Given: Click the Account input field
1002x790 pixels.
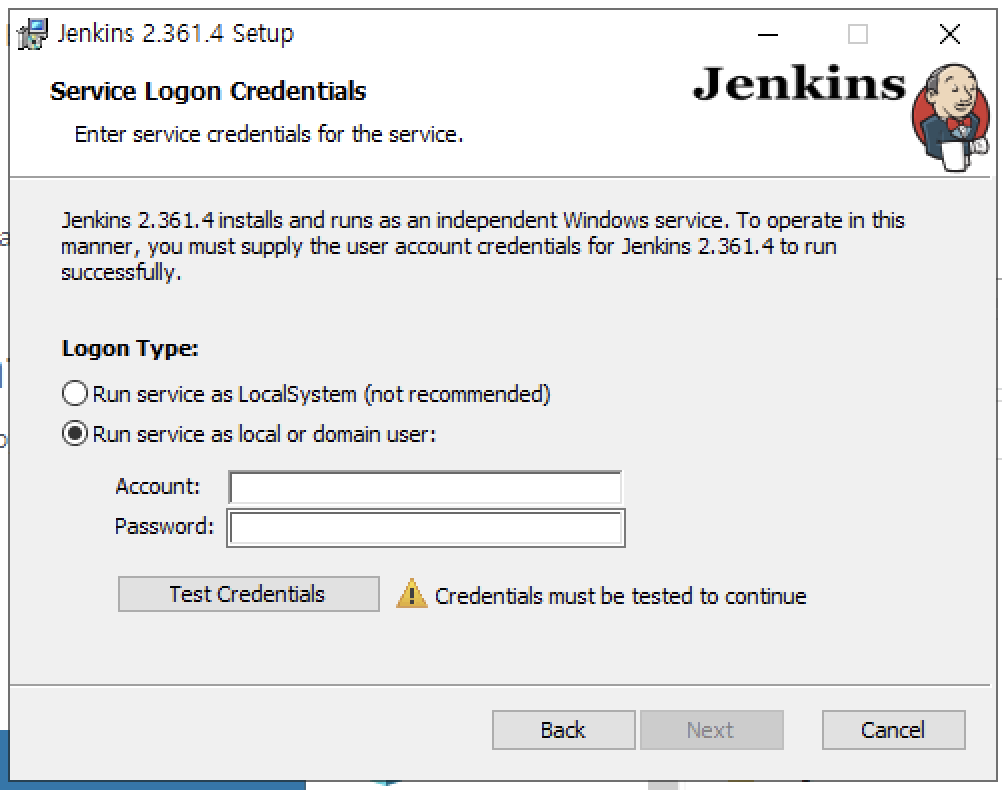Looking at the screenshot, I should pos(425,488).
